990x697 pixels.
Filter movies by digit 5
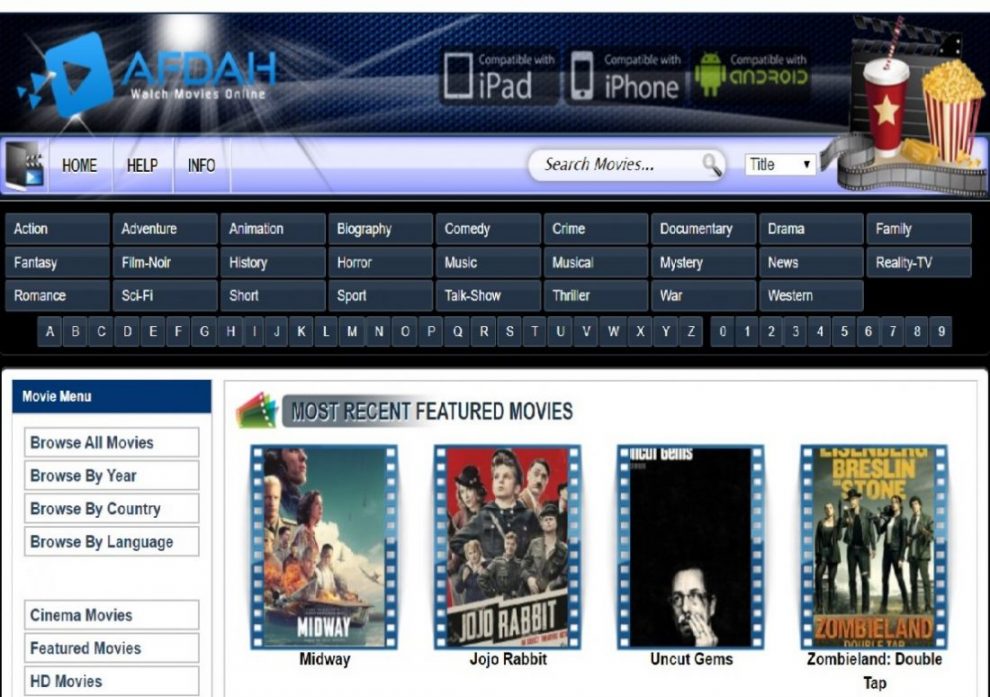pos(844,331)
